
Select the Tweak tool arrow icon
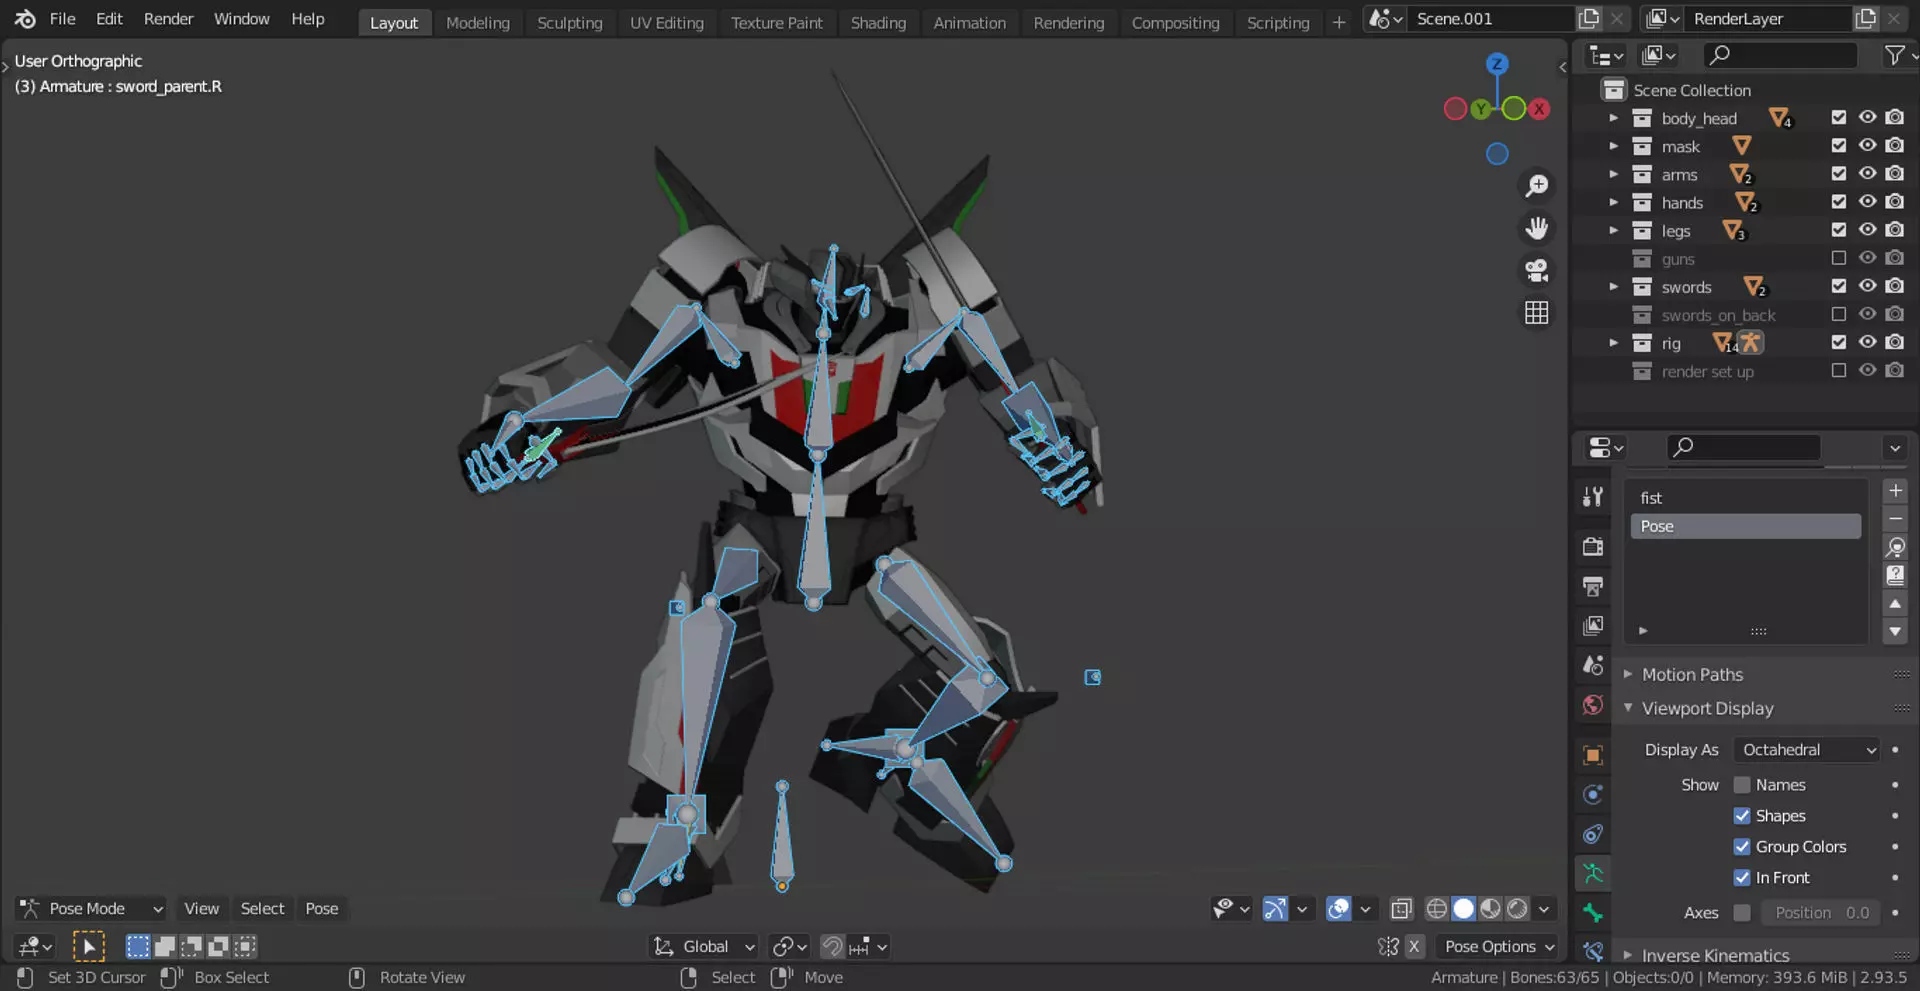point(88,946)
